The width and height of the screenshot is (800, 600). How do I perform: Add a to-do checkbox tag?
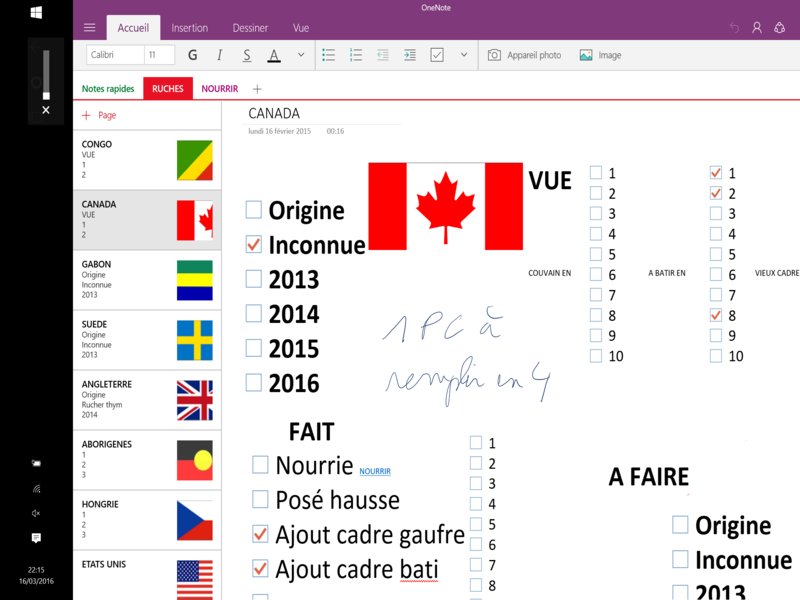coord(437,55)
